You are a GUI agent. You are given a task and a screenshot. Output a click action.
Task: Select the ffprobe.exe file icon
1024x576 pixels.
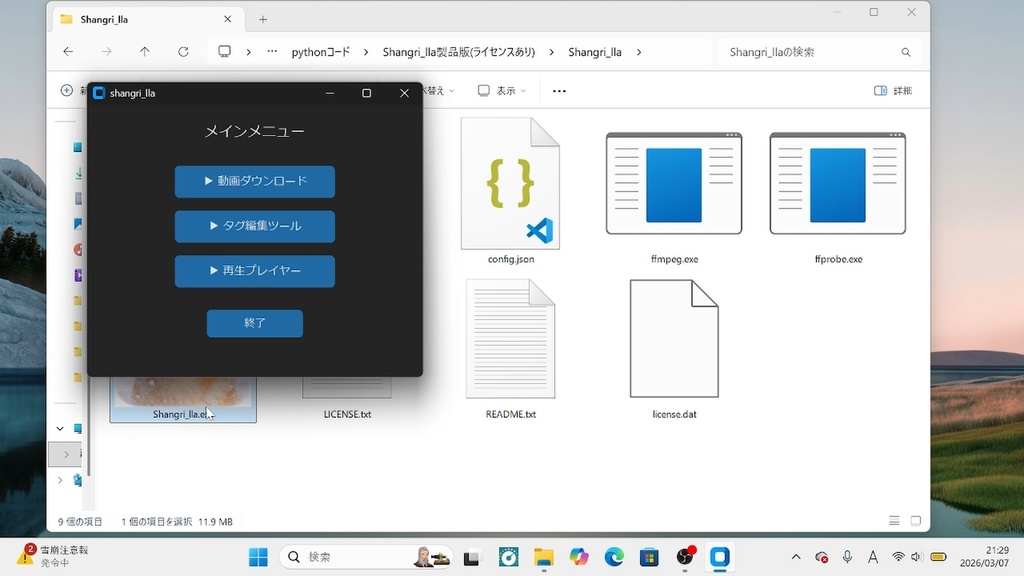pos(838,184)
